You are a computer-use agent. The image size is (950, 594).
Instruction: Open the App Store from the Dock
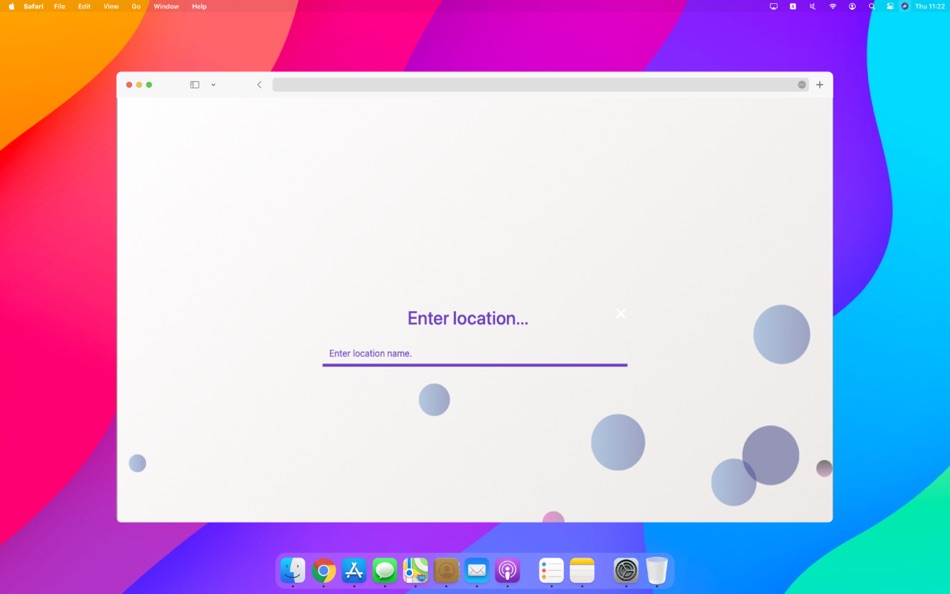(354, 571)
